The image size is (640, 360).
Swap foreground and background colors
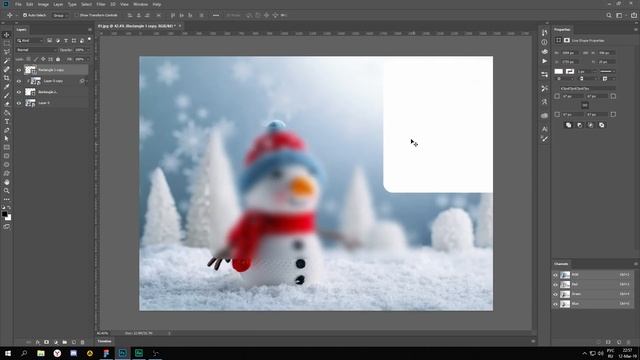pyautogui.click(x=9, y=208)
